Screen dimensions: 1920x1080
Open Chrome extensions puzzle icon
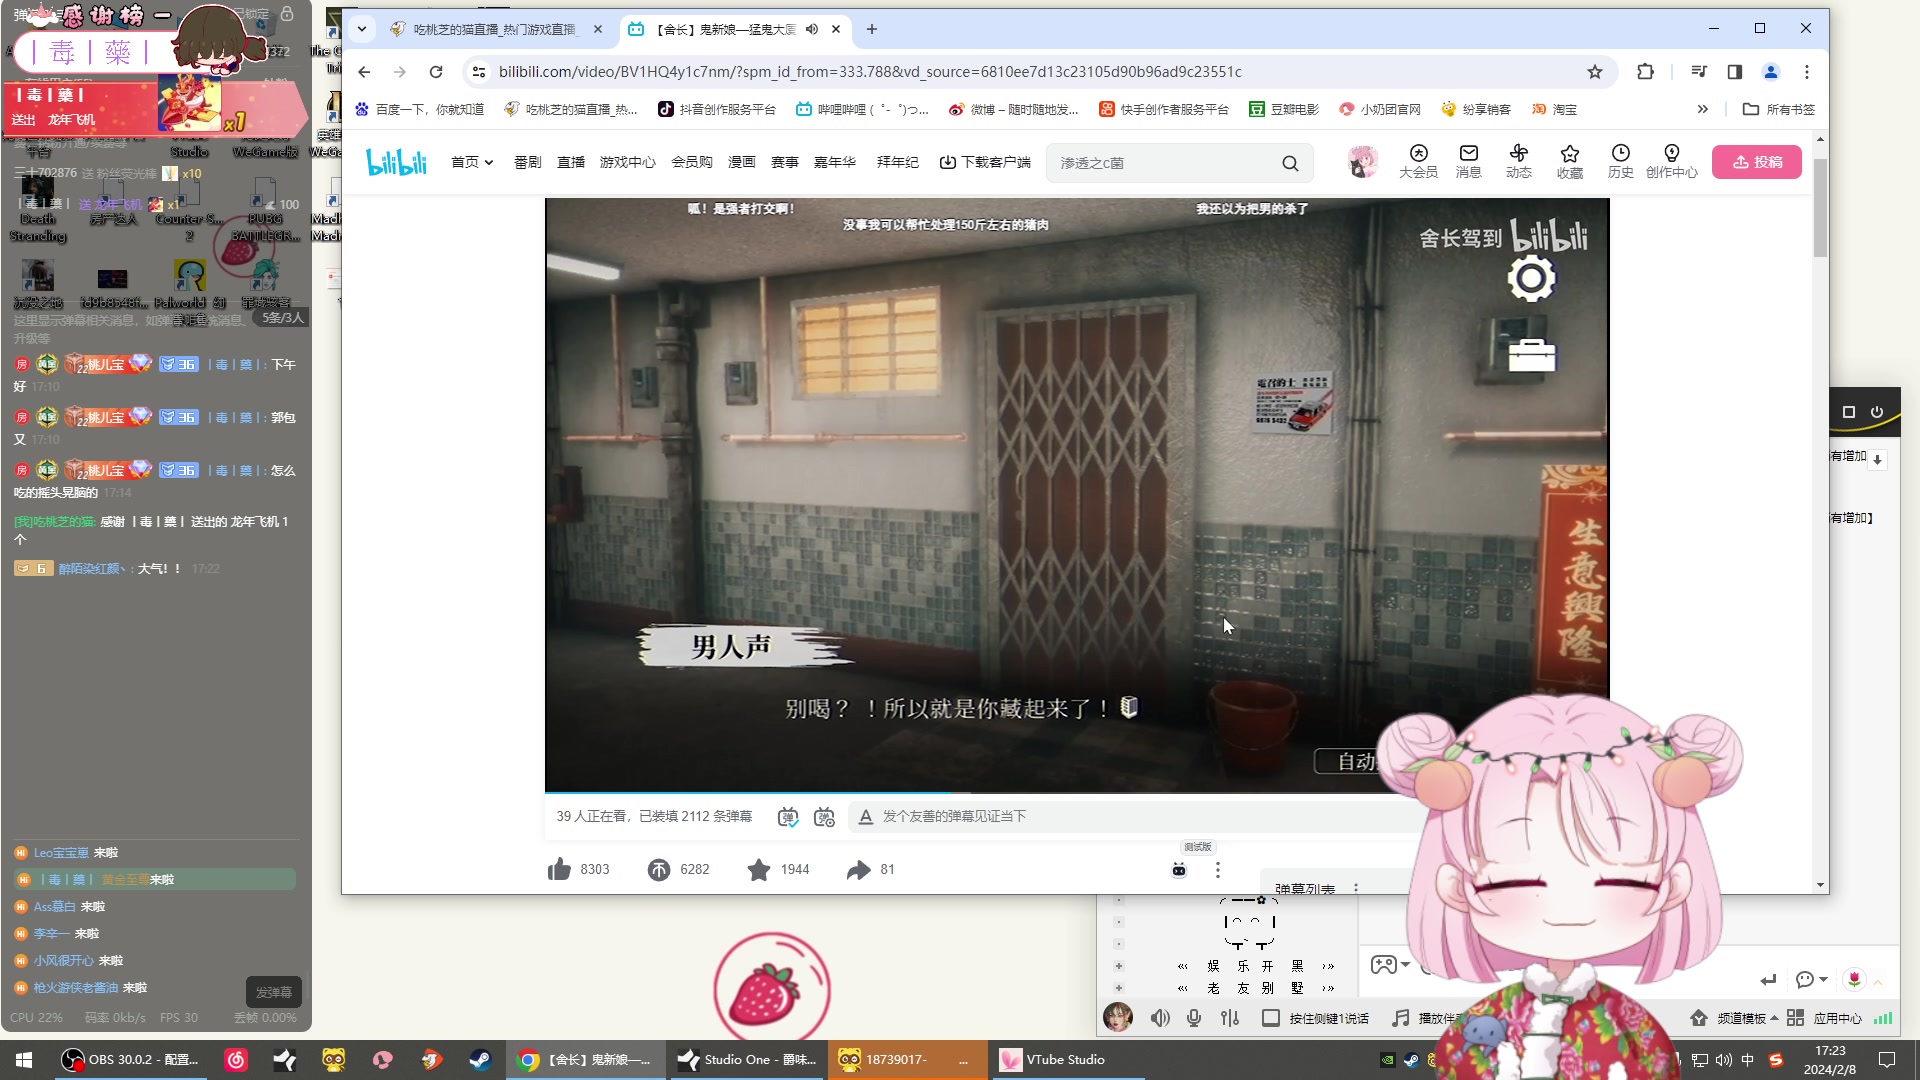pos(1645,72)
